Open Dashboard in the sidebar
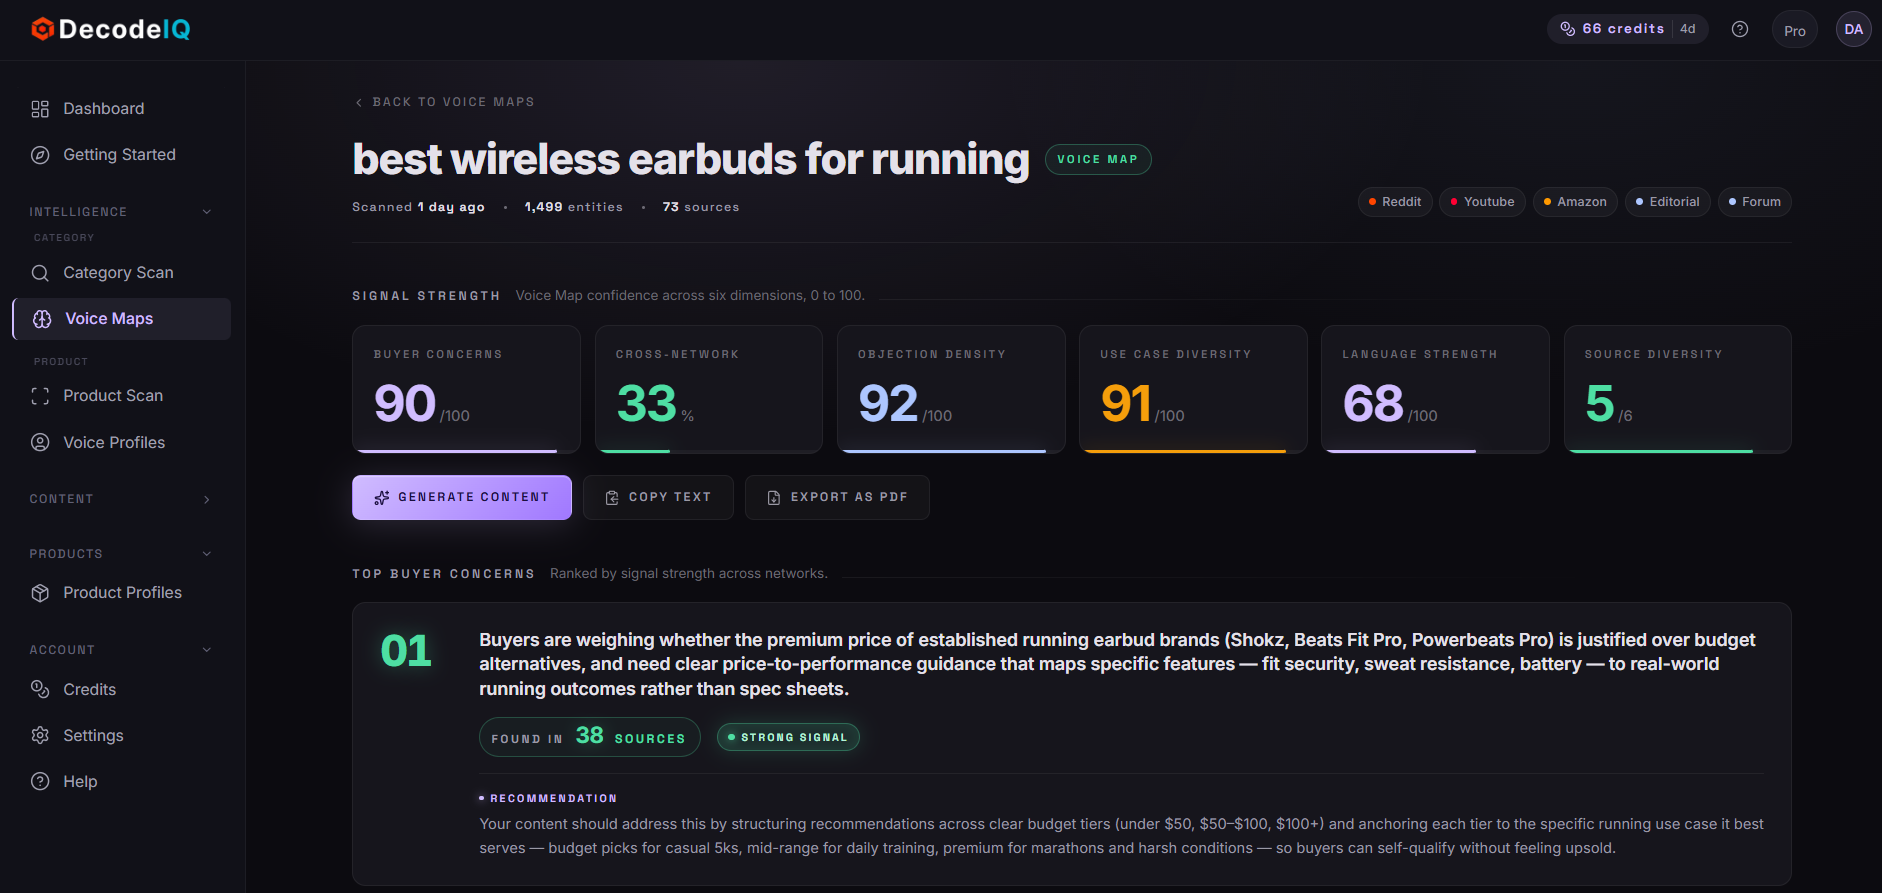The image size is (1882, 893). tap(122, 109)
